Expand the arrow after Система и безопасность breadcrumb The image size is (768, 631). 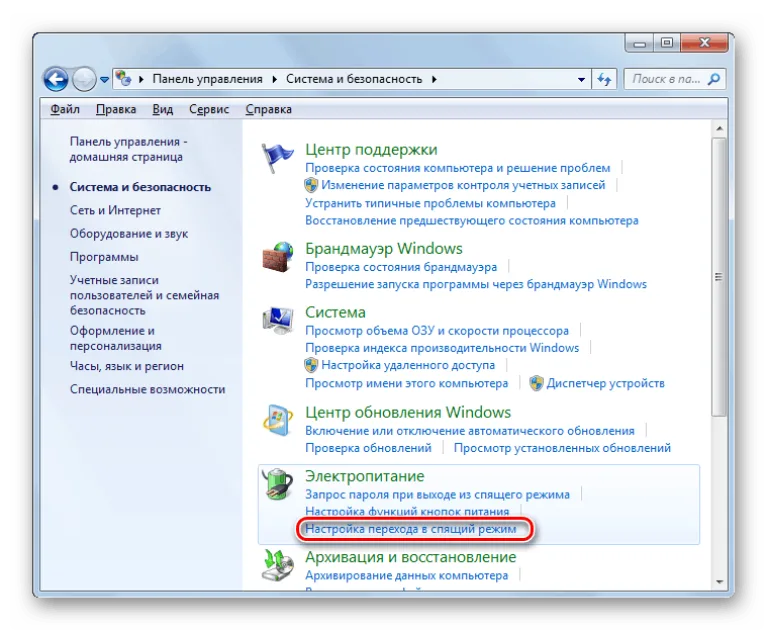tap(434, 79)
